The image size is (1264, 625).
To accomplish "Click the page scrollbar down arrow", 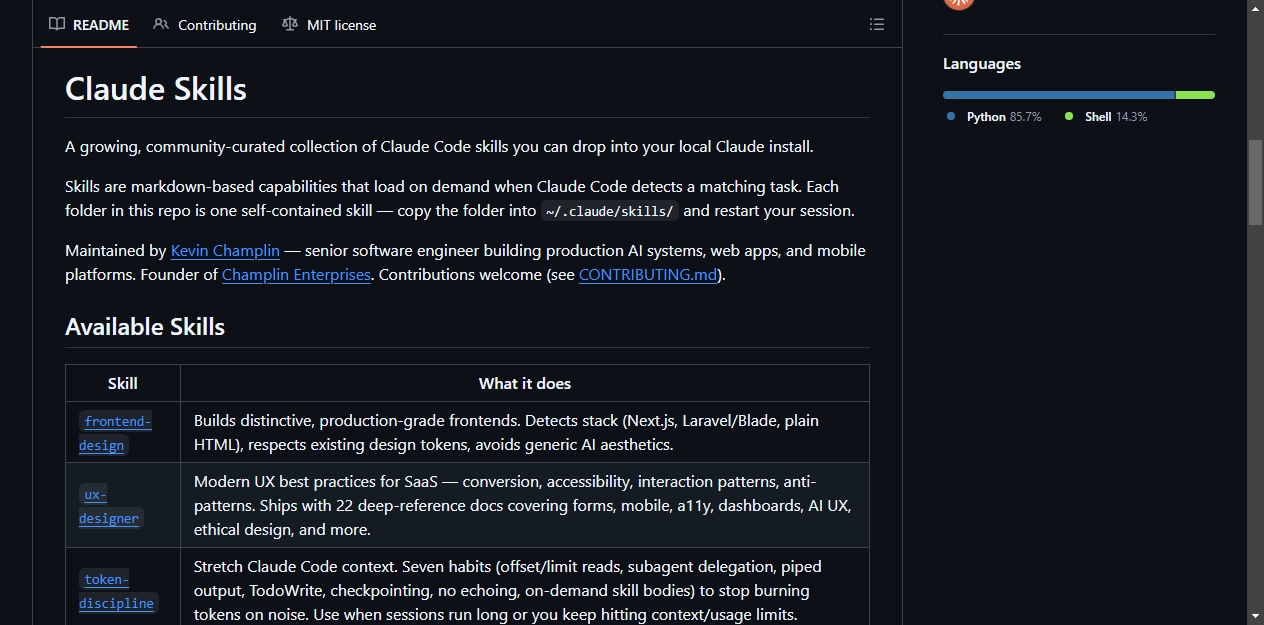I will [x=1255, y=616].
